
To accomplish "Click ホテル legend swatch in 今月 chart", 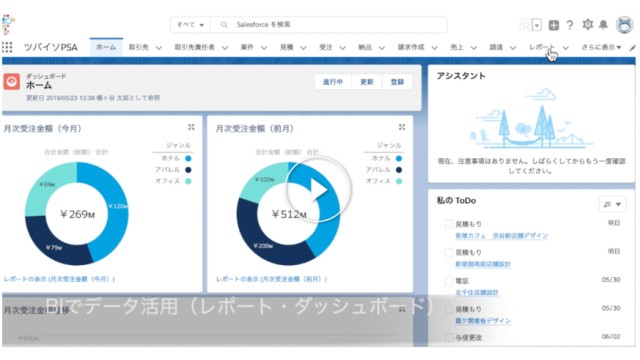I will (188, 158).
